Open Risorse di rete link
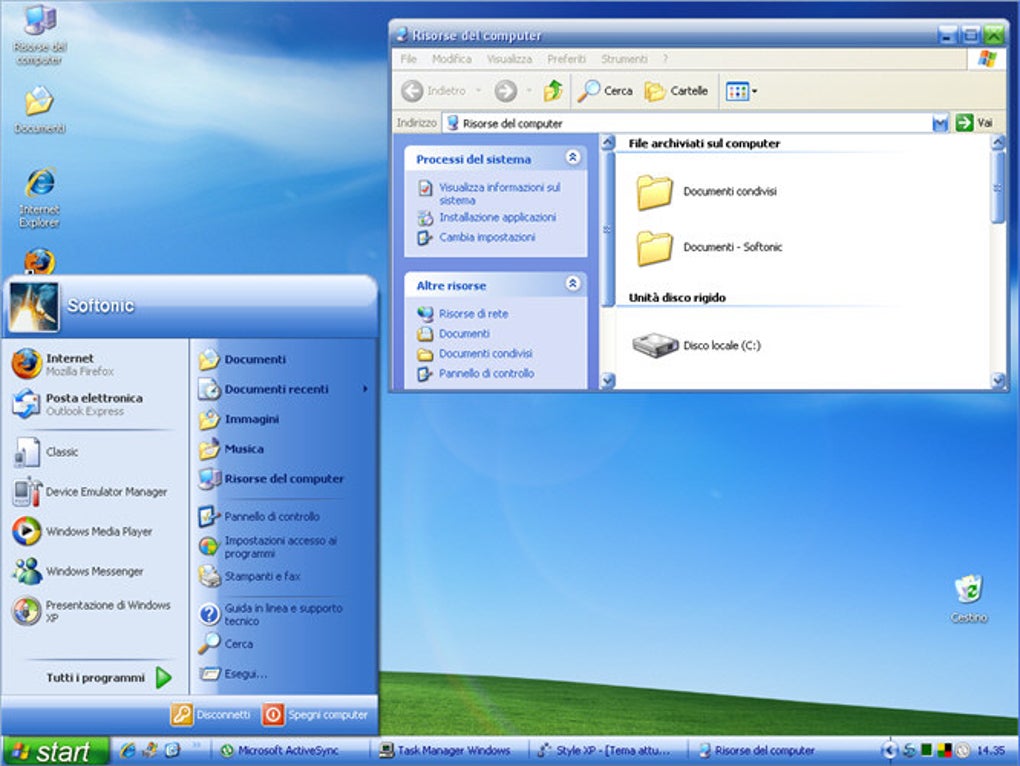1020x766 pixels. [474, 314]
